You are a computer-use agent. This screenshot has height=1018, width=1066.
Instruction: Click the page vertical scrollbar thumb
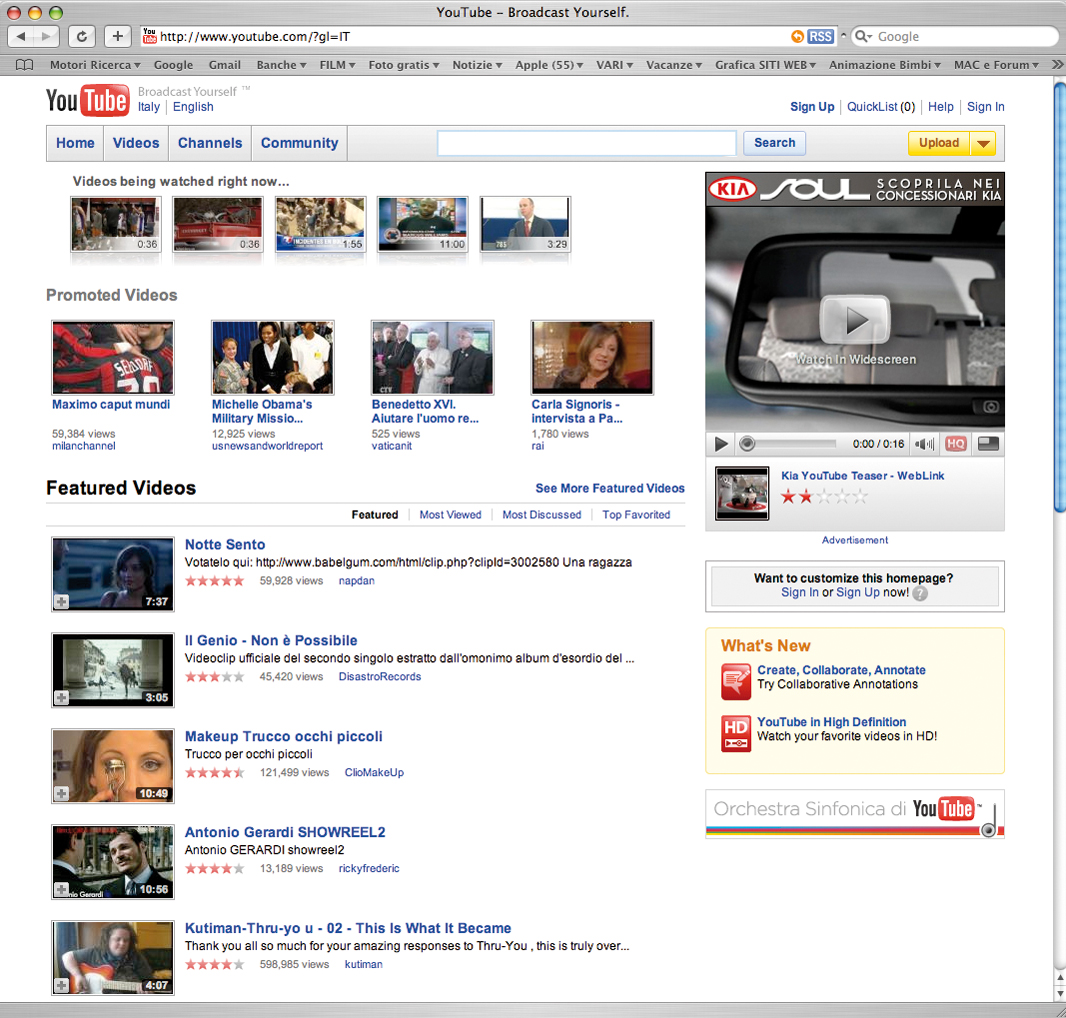click(x=1060, y=297)
